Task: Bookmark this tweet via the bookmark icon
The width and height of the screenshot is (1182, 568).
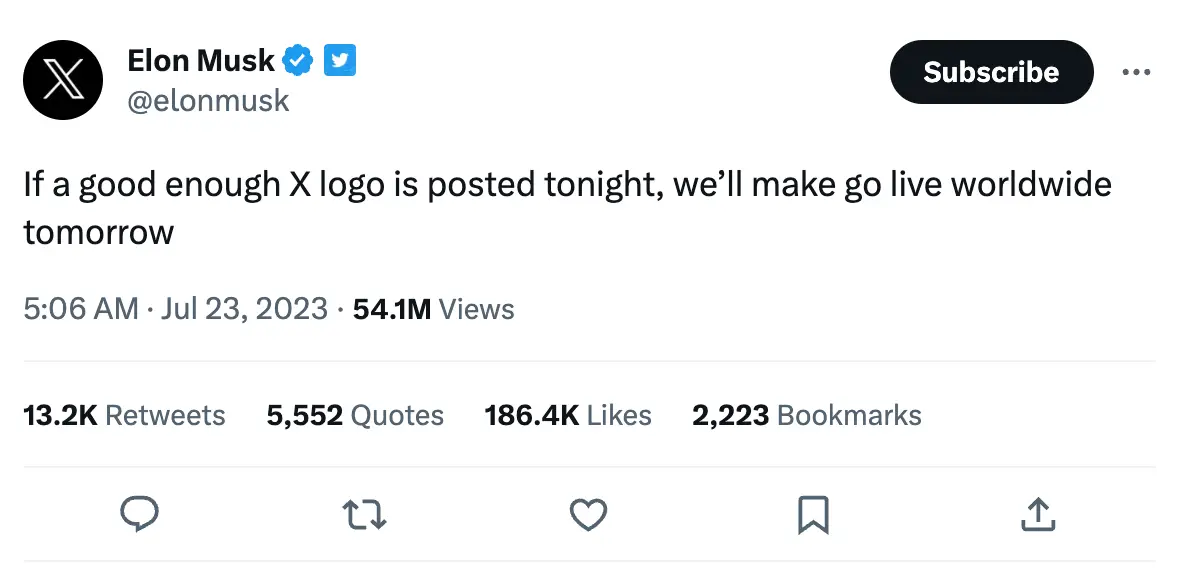Action: pos(812,514)
